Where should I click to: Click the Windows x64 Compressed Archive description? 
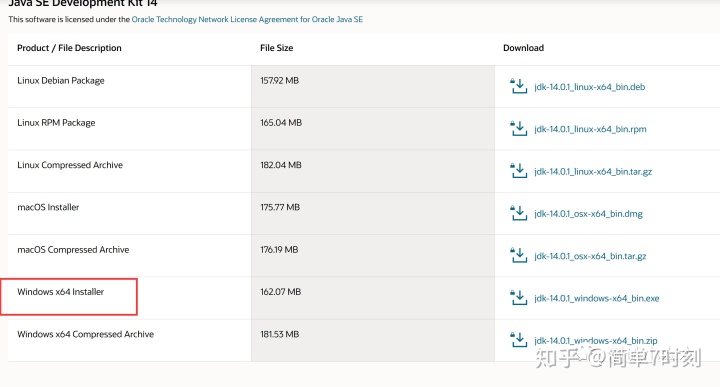pos(85,334)
